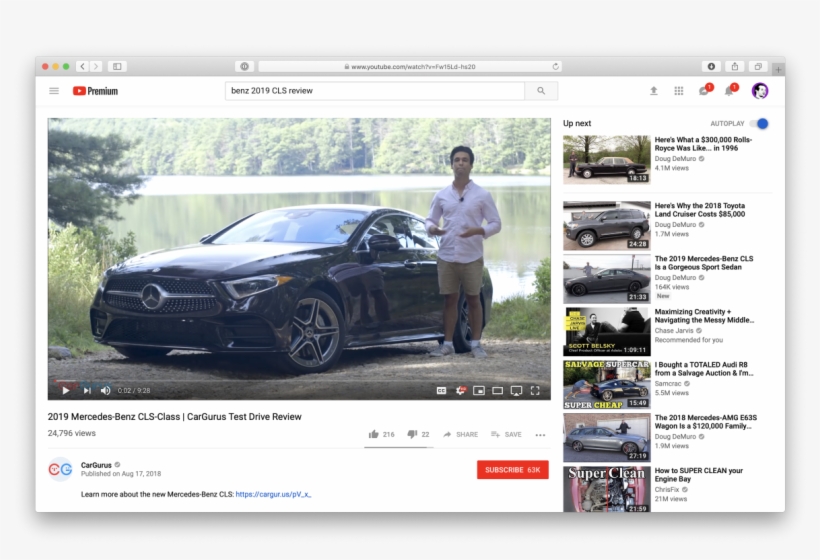The width and height of the screenshot is (820, 560).
Task: Toggle closed captions on the player
Action: [441, 390]
